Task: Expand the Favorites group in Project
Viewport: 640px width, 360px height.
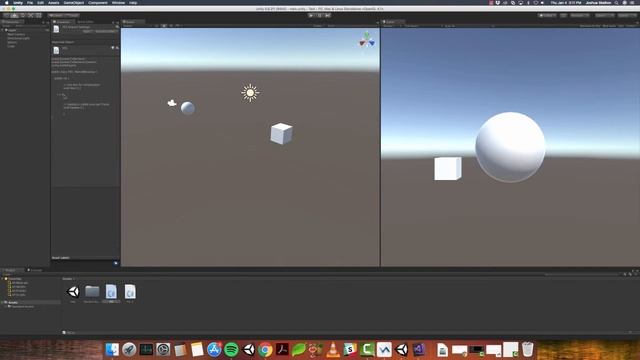Action: click(2, 279)
